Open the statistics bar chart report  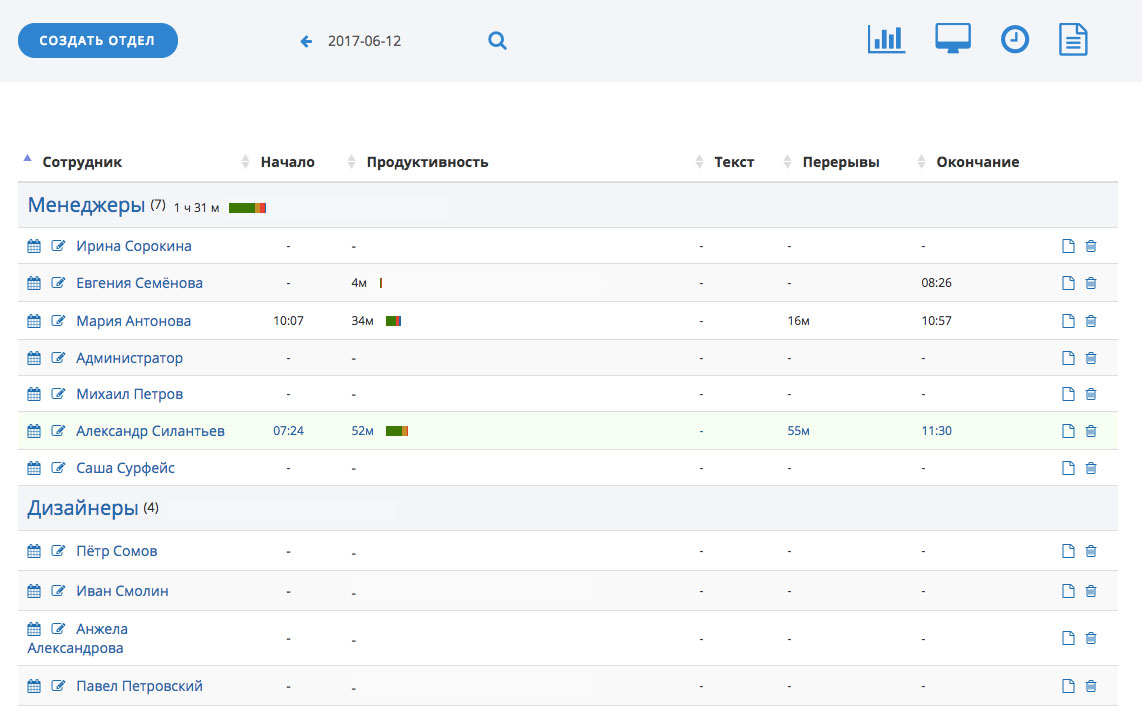885,39
